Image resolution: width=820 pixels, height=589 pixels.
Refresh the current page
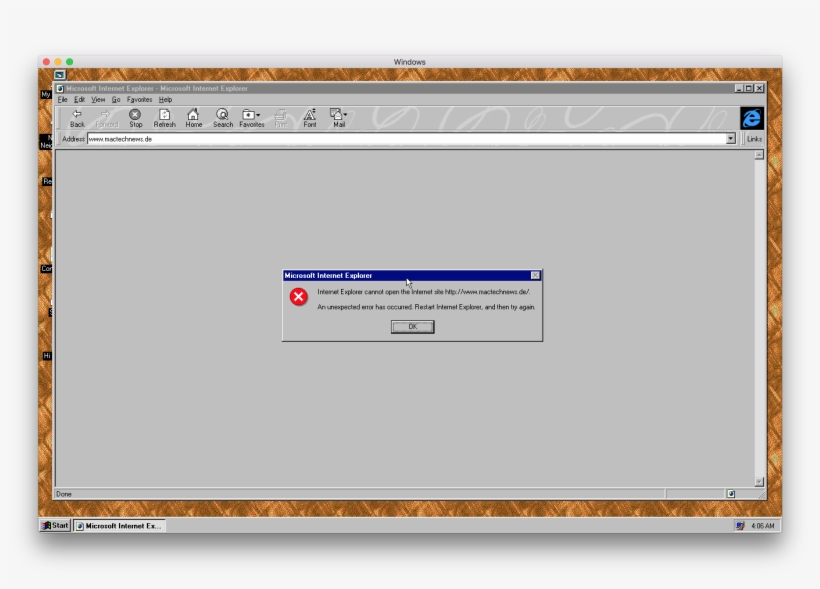165,118
